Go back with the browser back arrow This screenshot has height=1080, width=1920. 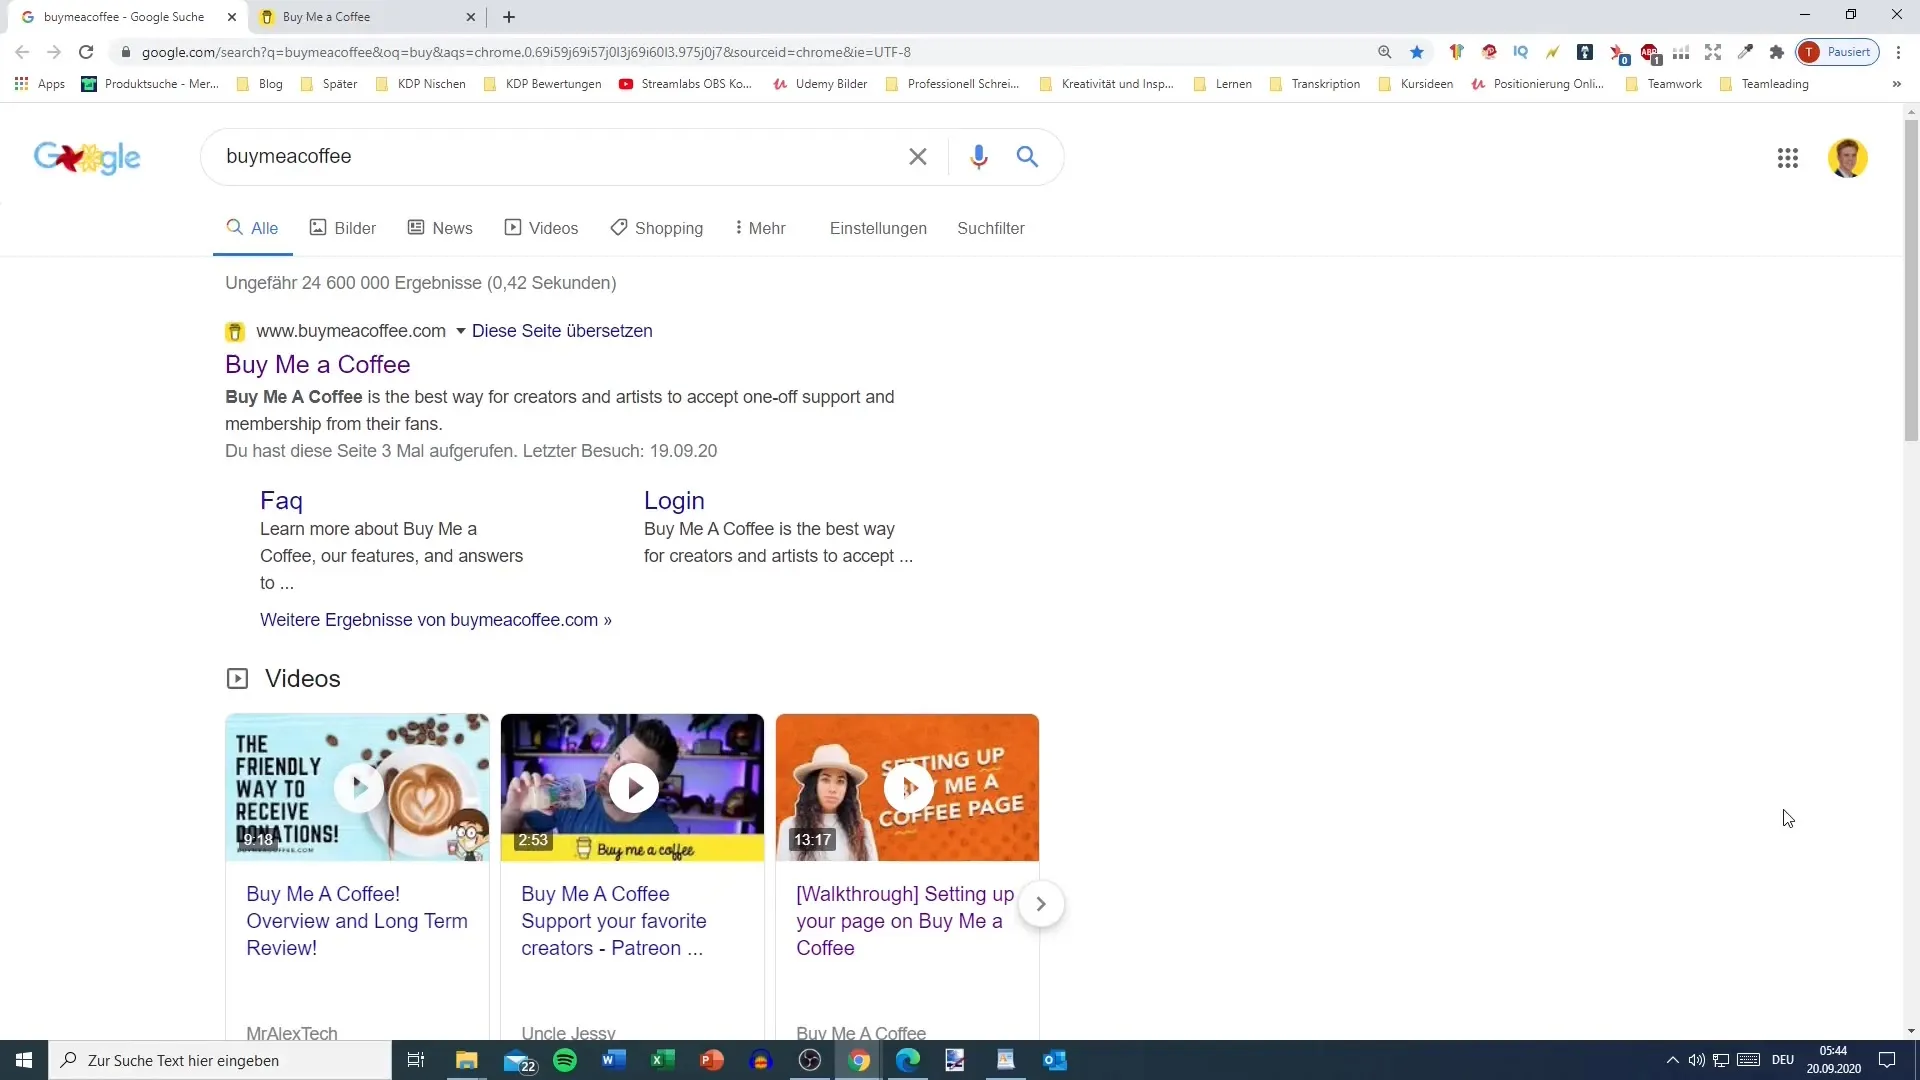22,52
